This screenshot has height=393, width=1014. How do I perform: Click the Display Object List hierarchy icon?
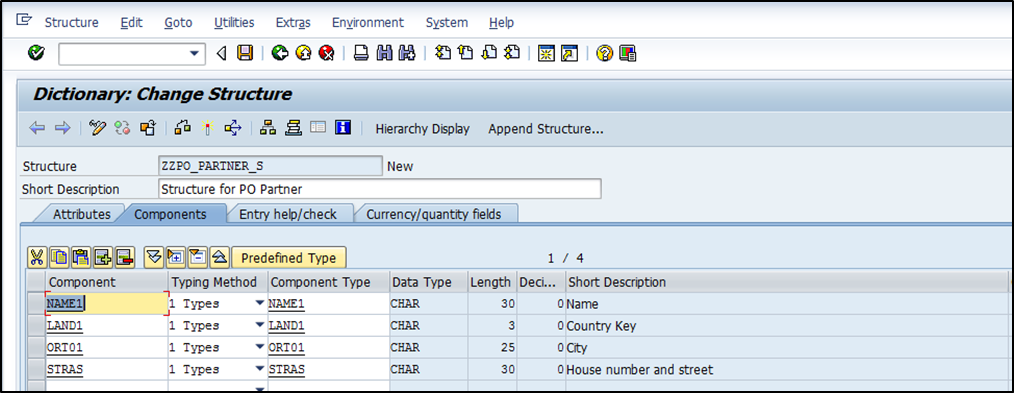coord(268,128)
